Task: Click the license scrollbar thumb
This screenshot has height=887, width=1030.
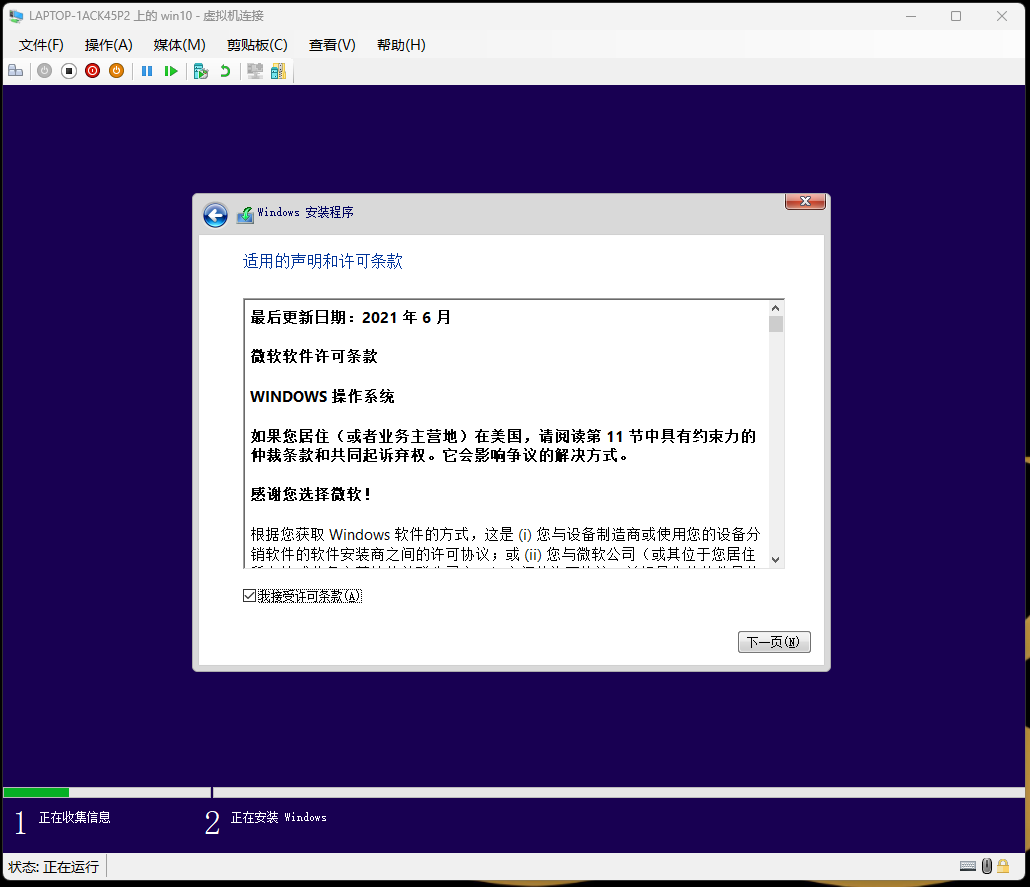Action: (x=776, y=324)
